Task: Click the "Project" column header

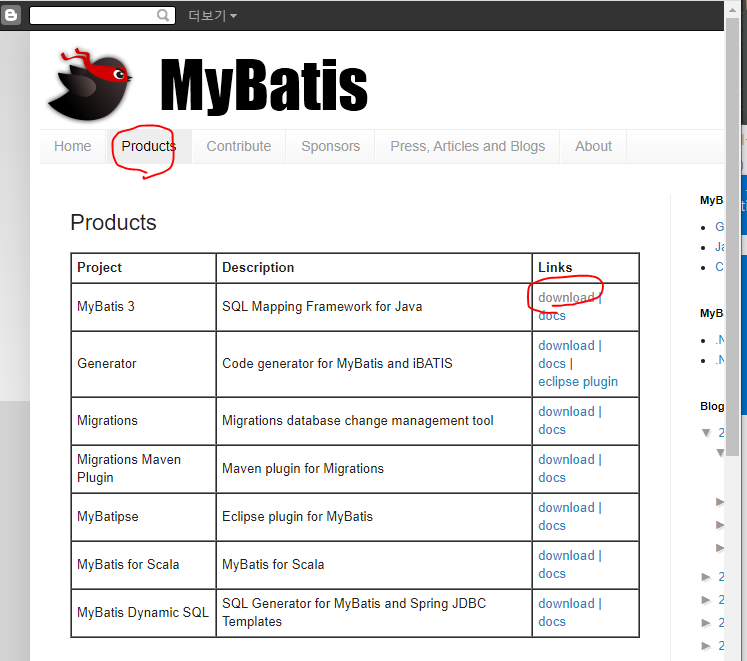Action: [x=143, y=268]
